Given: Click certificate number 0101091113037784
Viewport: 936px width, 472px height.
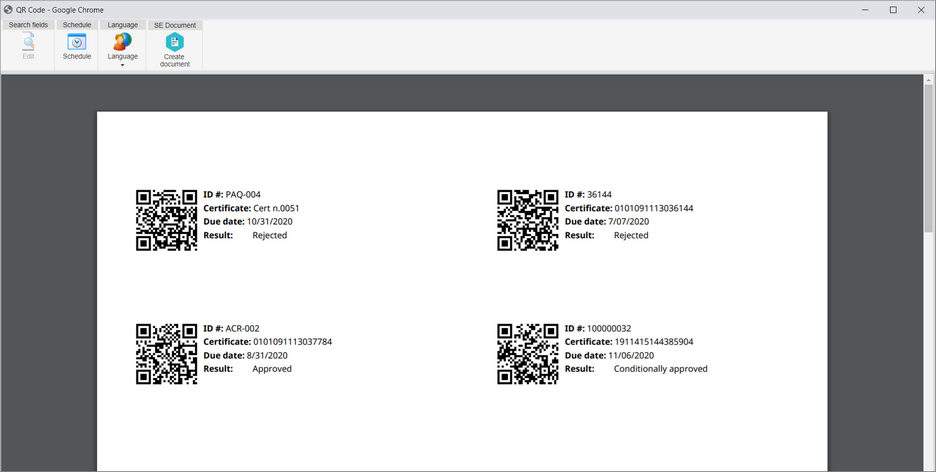Looking at the screenshot, I should tap(292, 342).
